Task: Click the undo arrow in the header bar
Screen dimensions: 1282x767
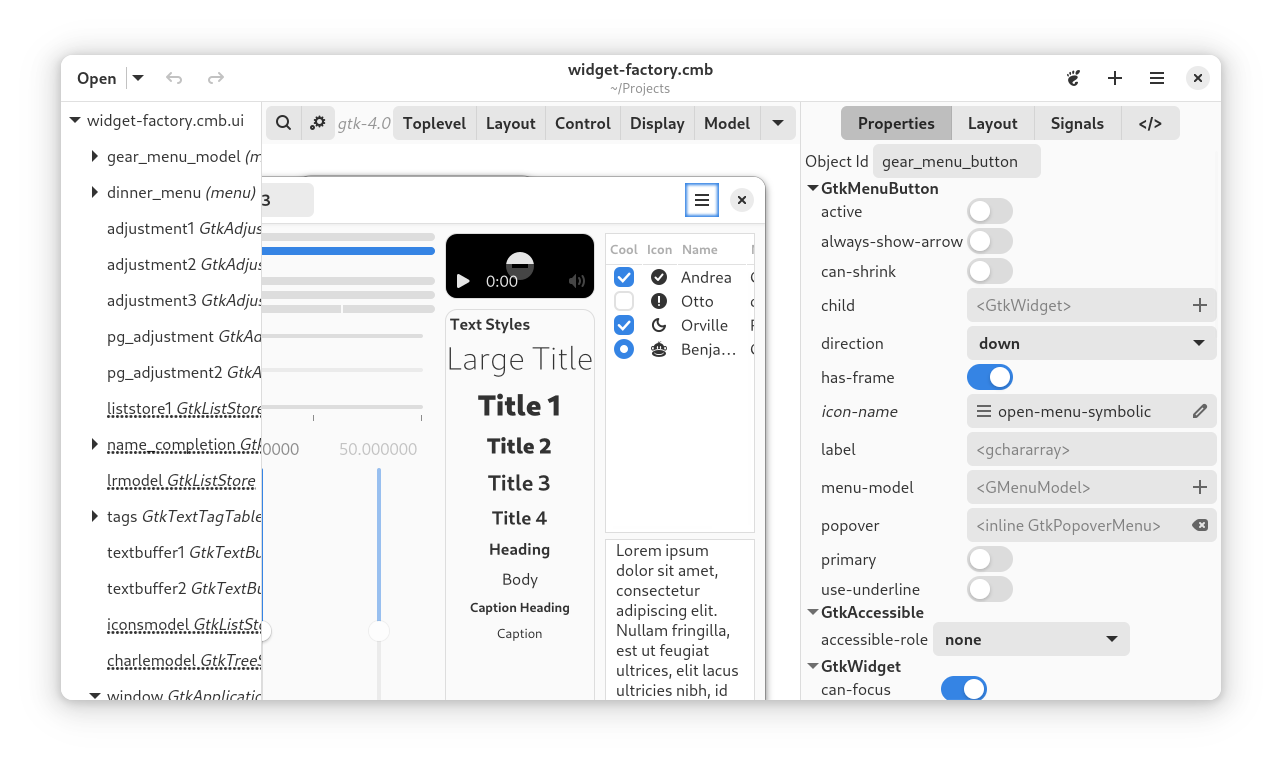Action: pyautogui.click(x=174, y=78)
